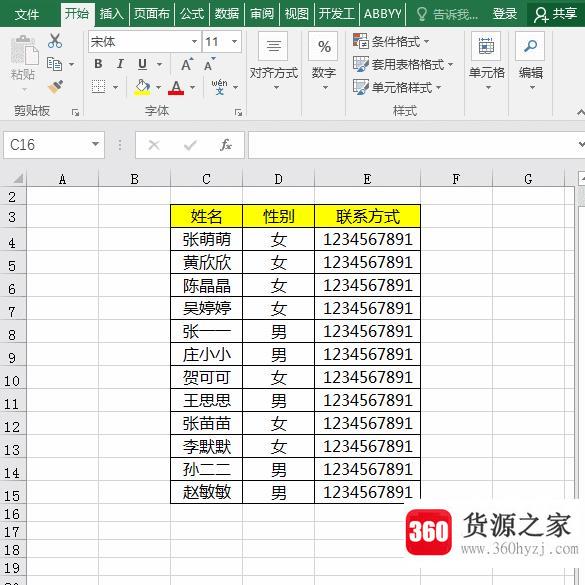
Task: Switch to the 插入 (Insert) tab
Action: coord(112,14)
